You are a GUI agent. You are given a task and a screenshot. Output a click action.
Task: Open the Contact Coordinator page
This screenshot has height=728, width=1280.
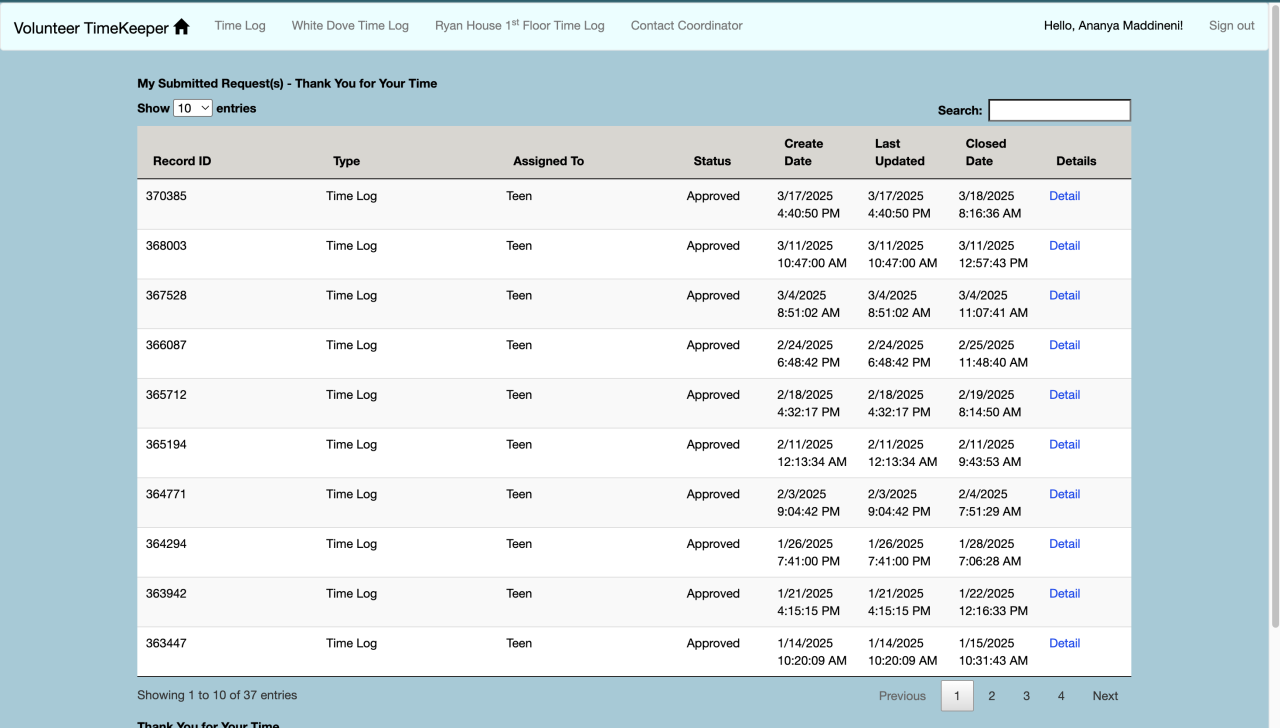click(686, 26)
